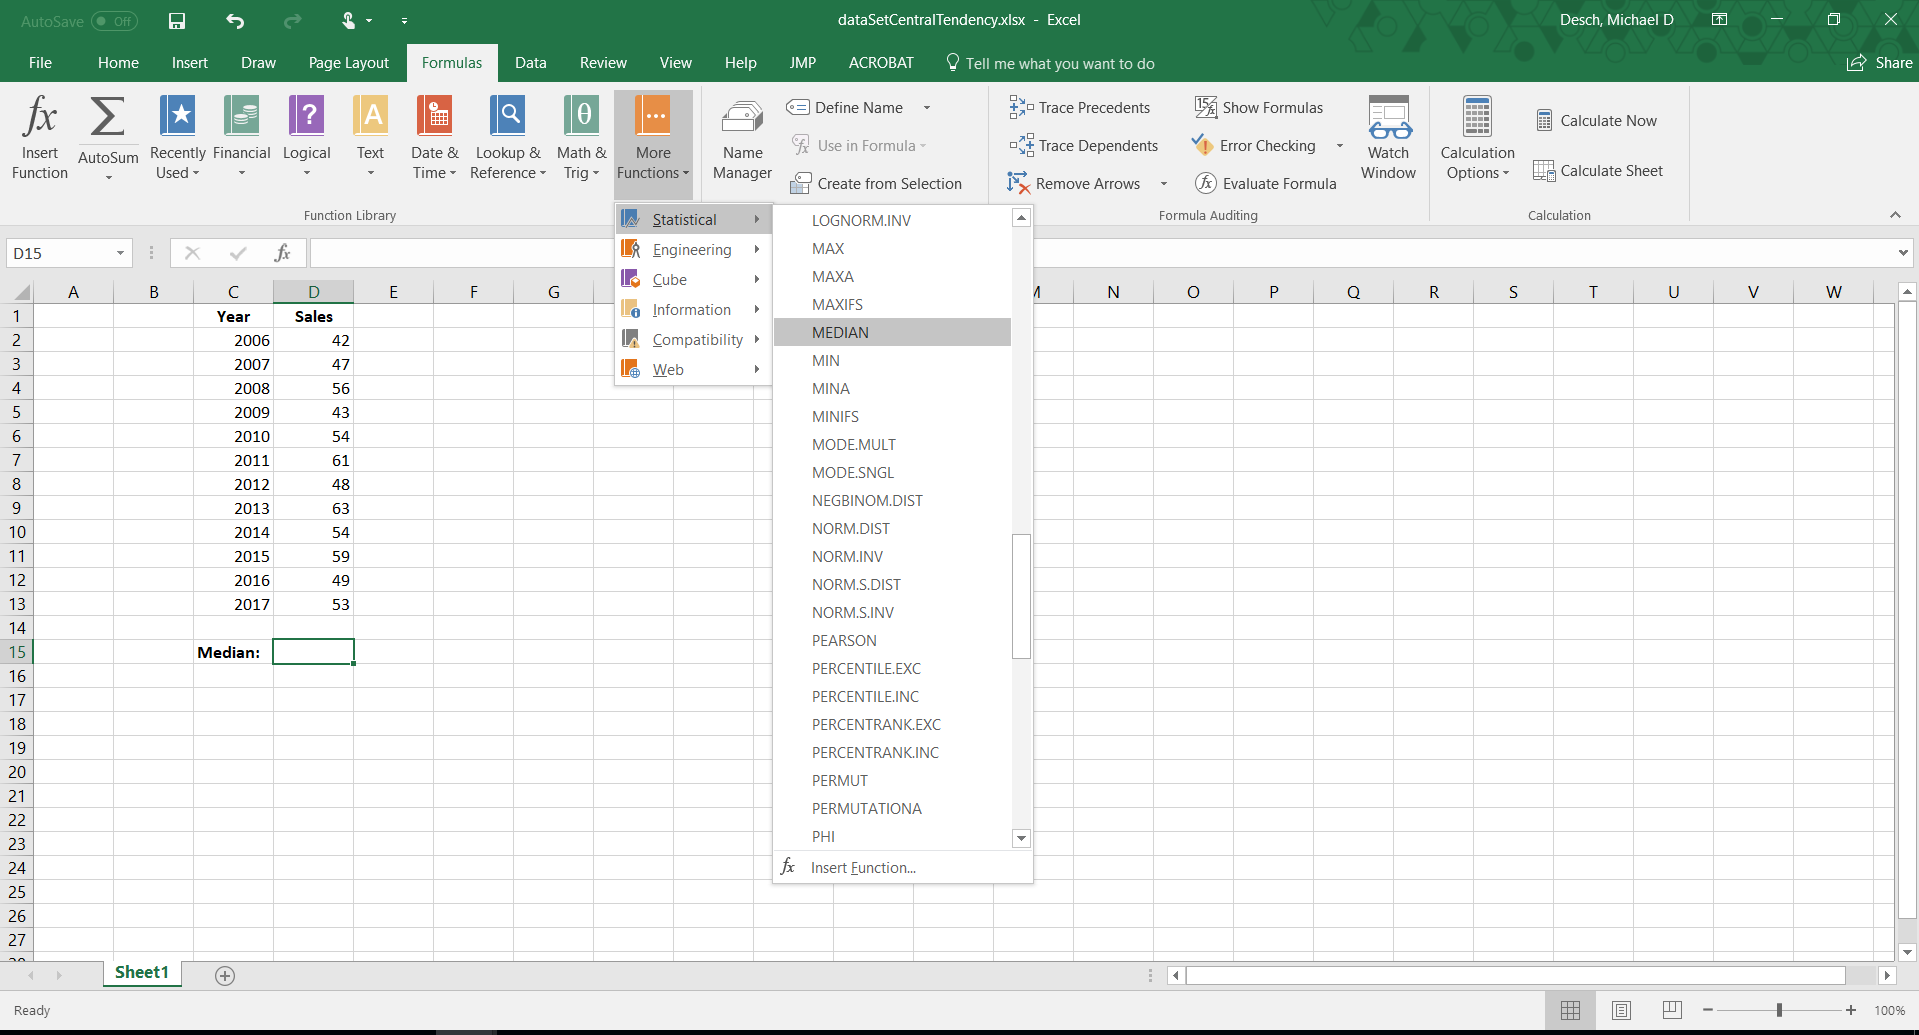Open the Calculation Options dropdown
Viewport: 1919px width, 1035px height.
coord(1477,137)
